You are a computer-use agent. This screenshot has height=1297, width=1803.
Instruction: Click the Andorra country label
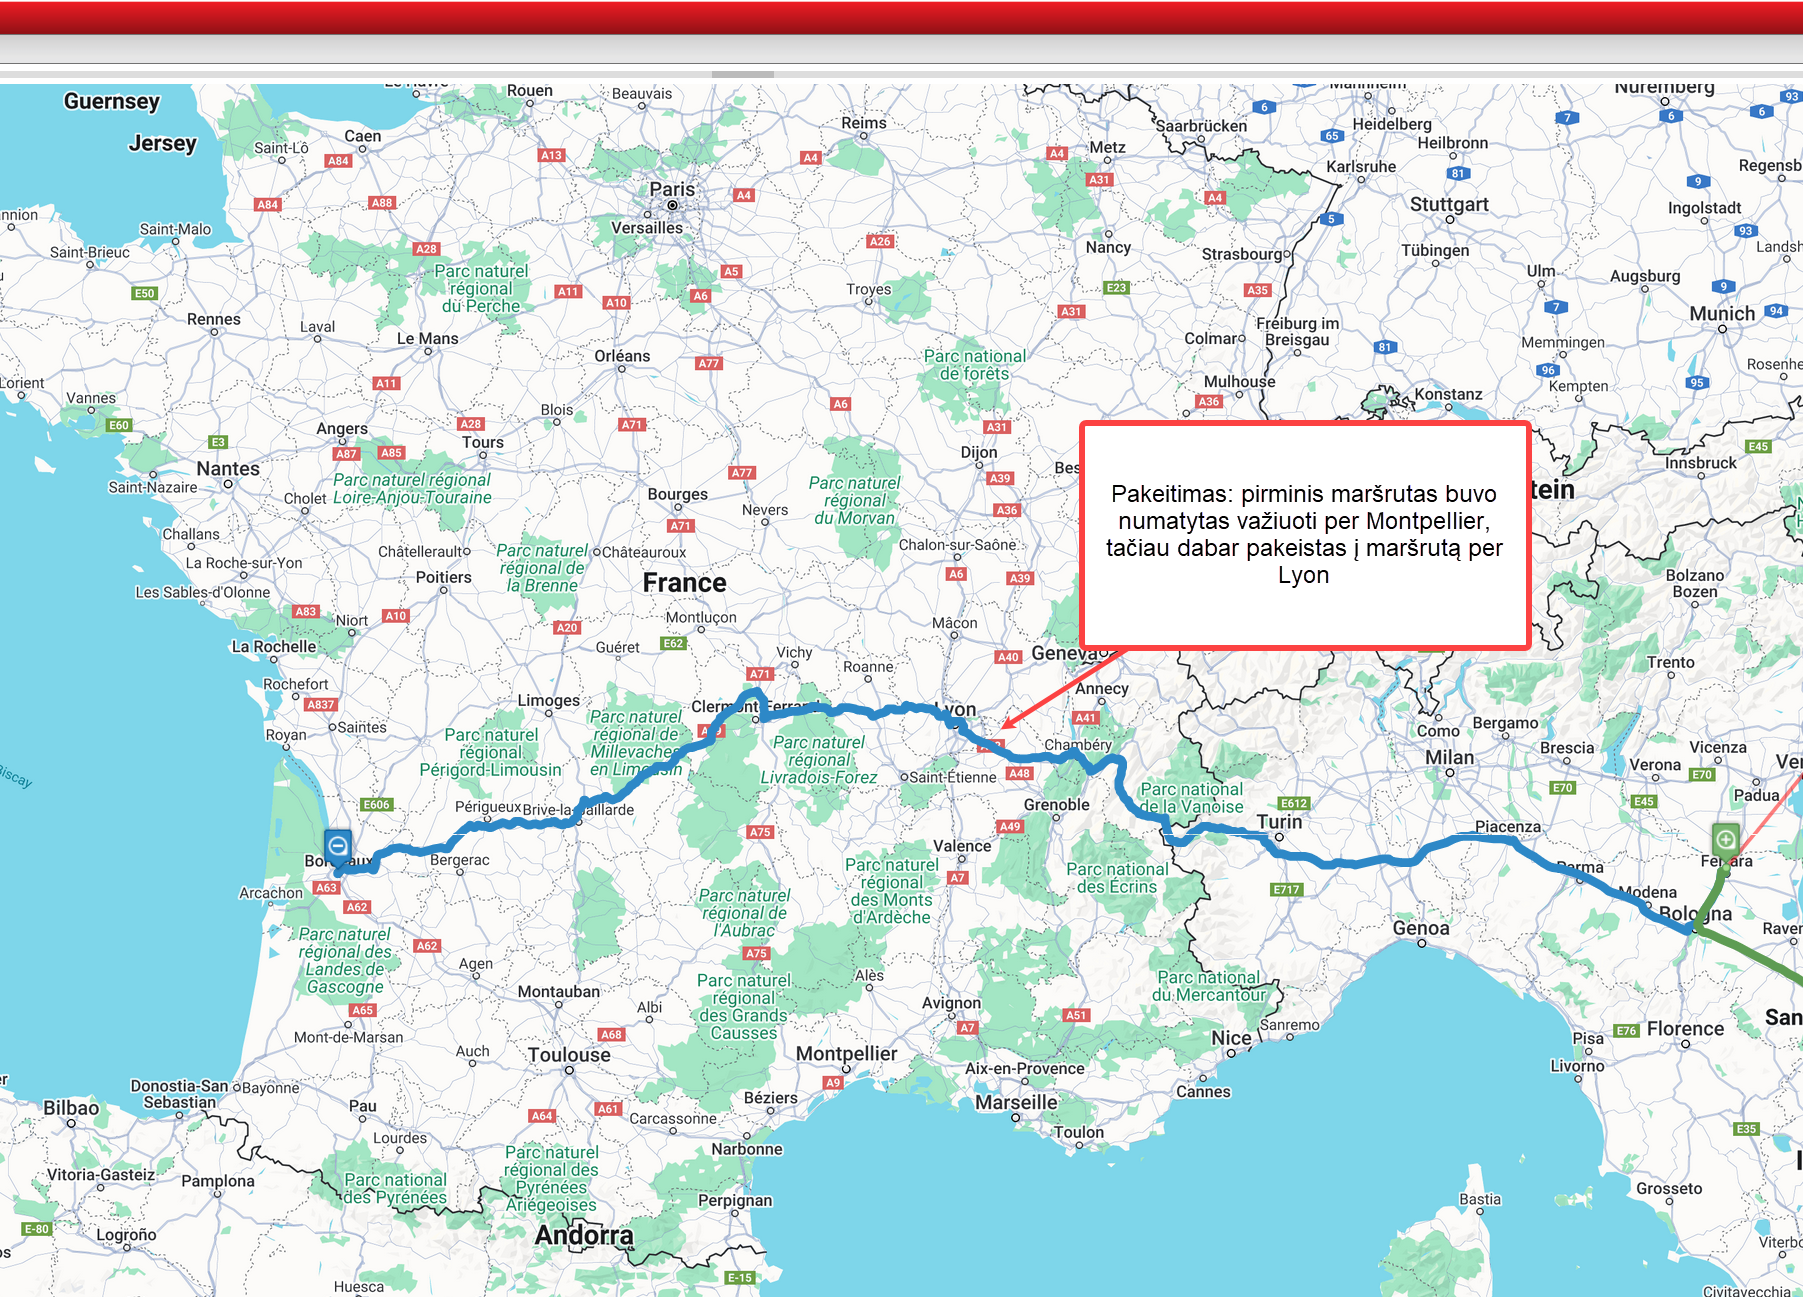pyautogui.click(x=584, y=1235)
